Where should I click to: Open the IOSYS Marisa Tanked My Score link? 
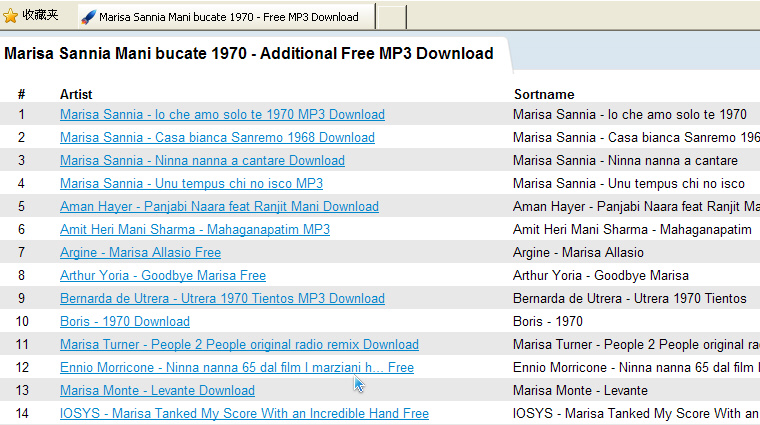pos(244,413)
